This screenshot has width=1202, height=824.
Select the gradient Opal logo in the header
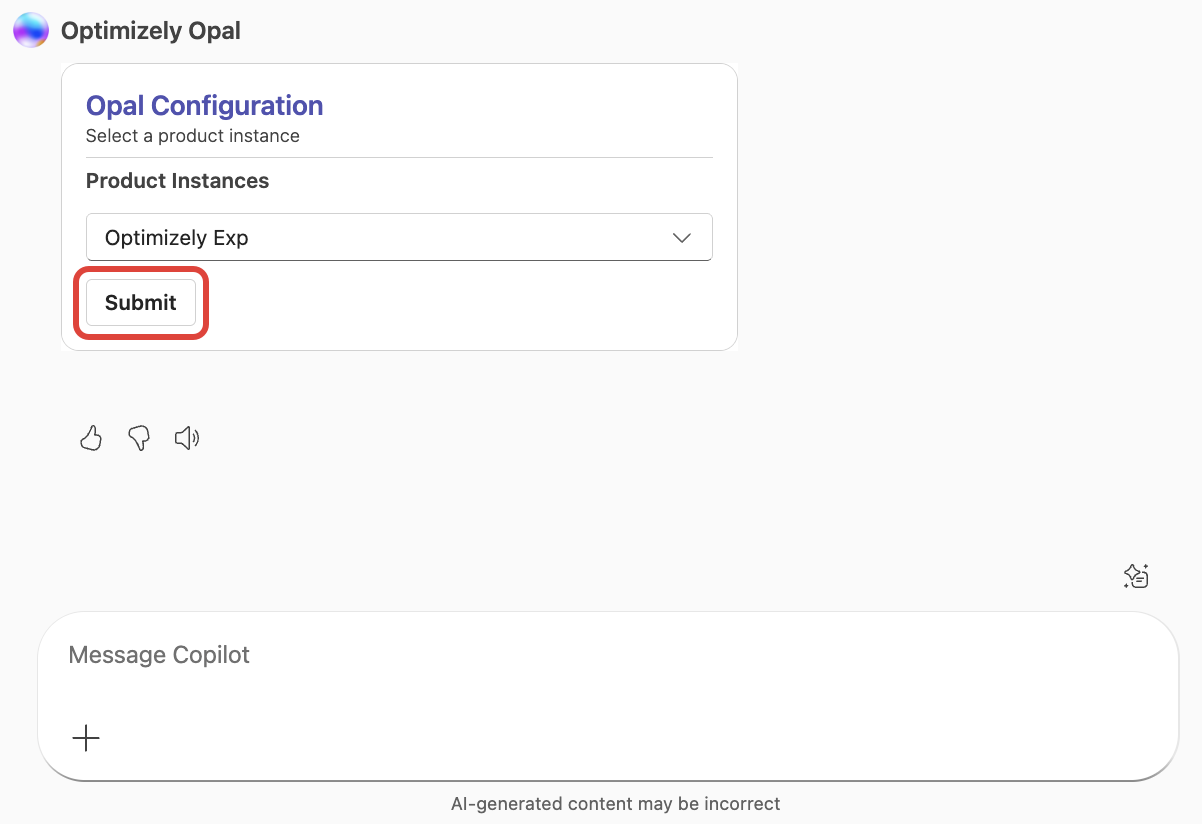pos(30,30)
